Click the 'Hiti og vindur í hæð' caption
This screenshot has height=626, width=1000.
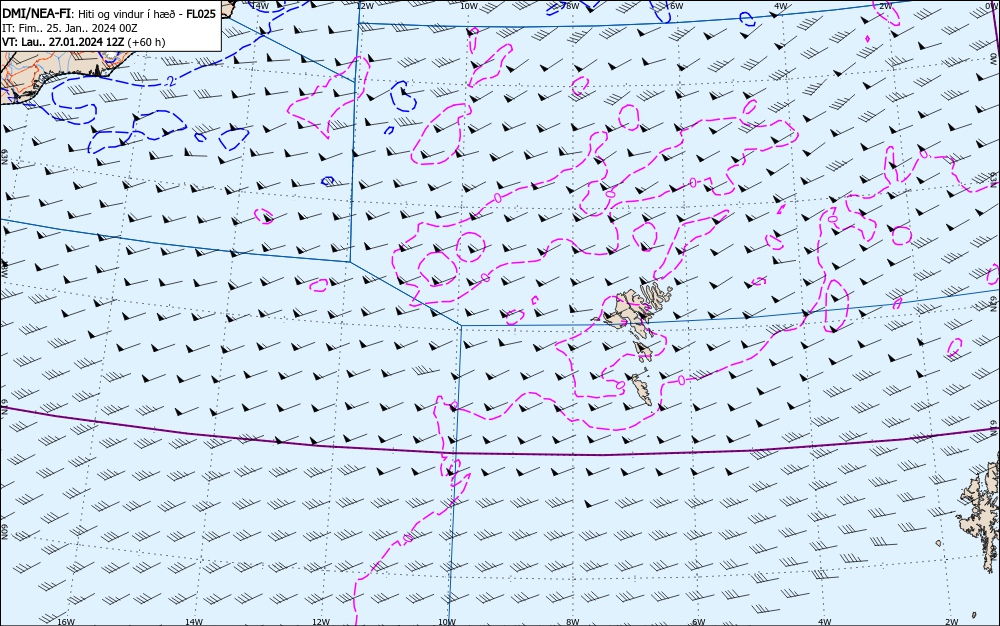tap(129, 15)
